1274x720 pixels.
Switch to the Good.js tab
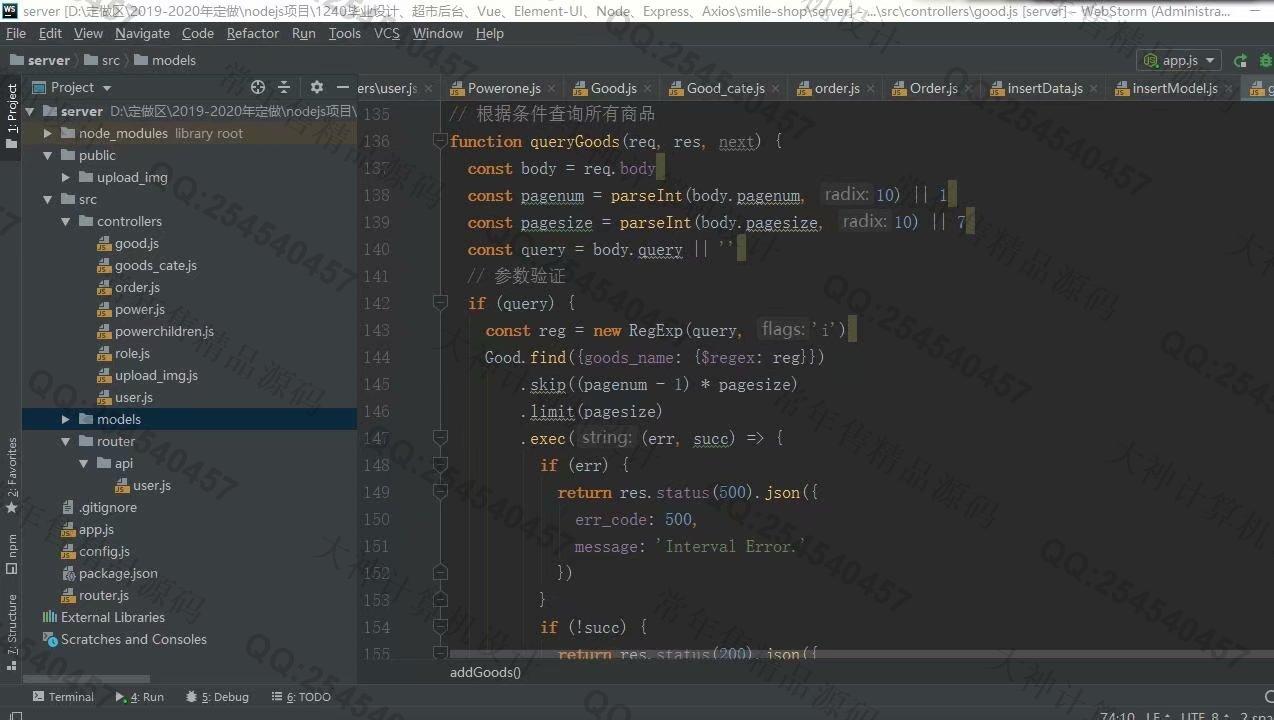coord(613,88)
